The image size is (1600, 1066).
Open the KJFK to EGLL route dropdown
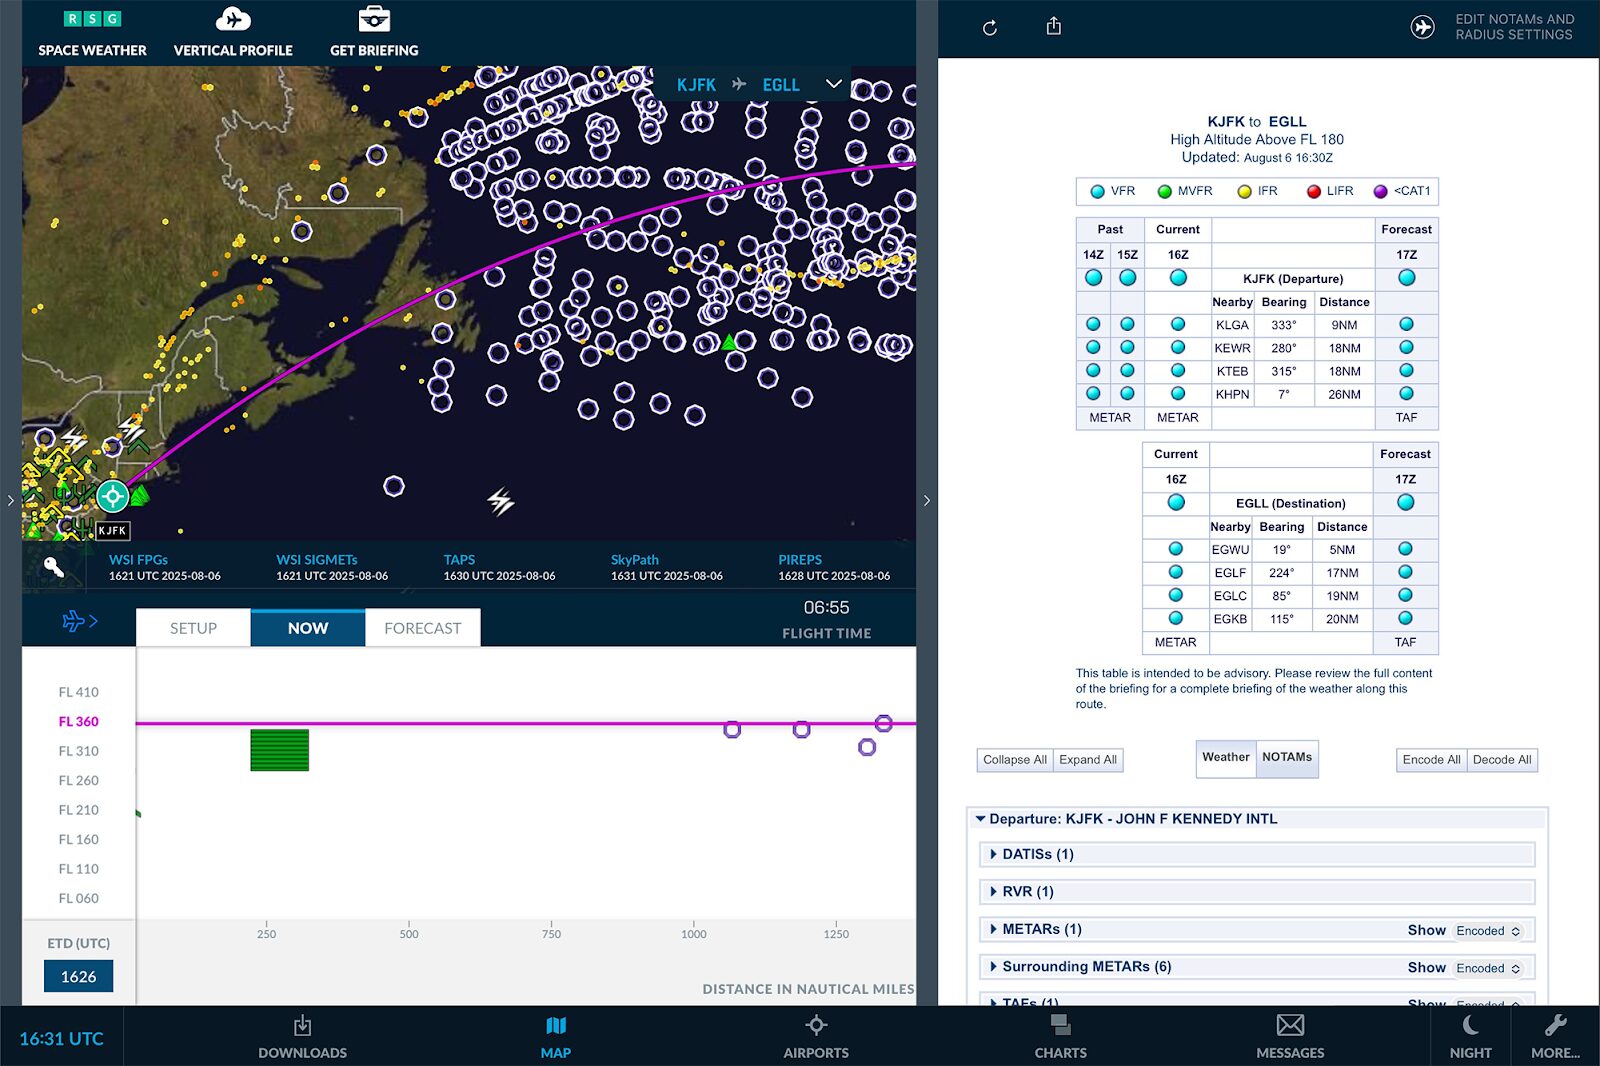tap(833, 84)
